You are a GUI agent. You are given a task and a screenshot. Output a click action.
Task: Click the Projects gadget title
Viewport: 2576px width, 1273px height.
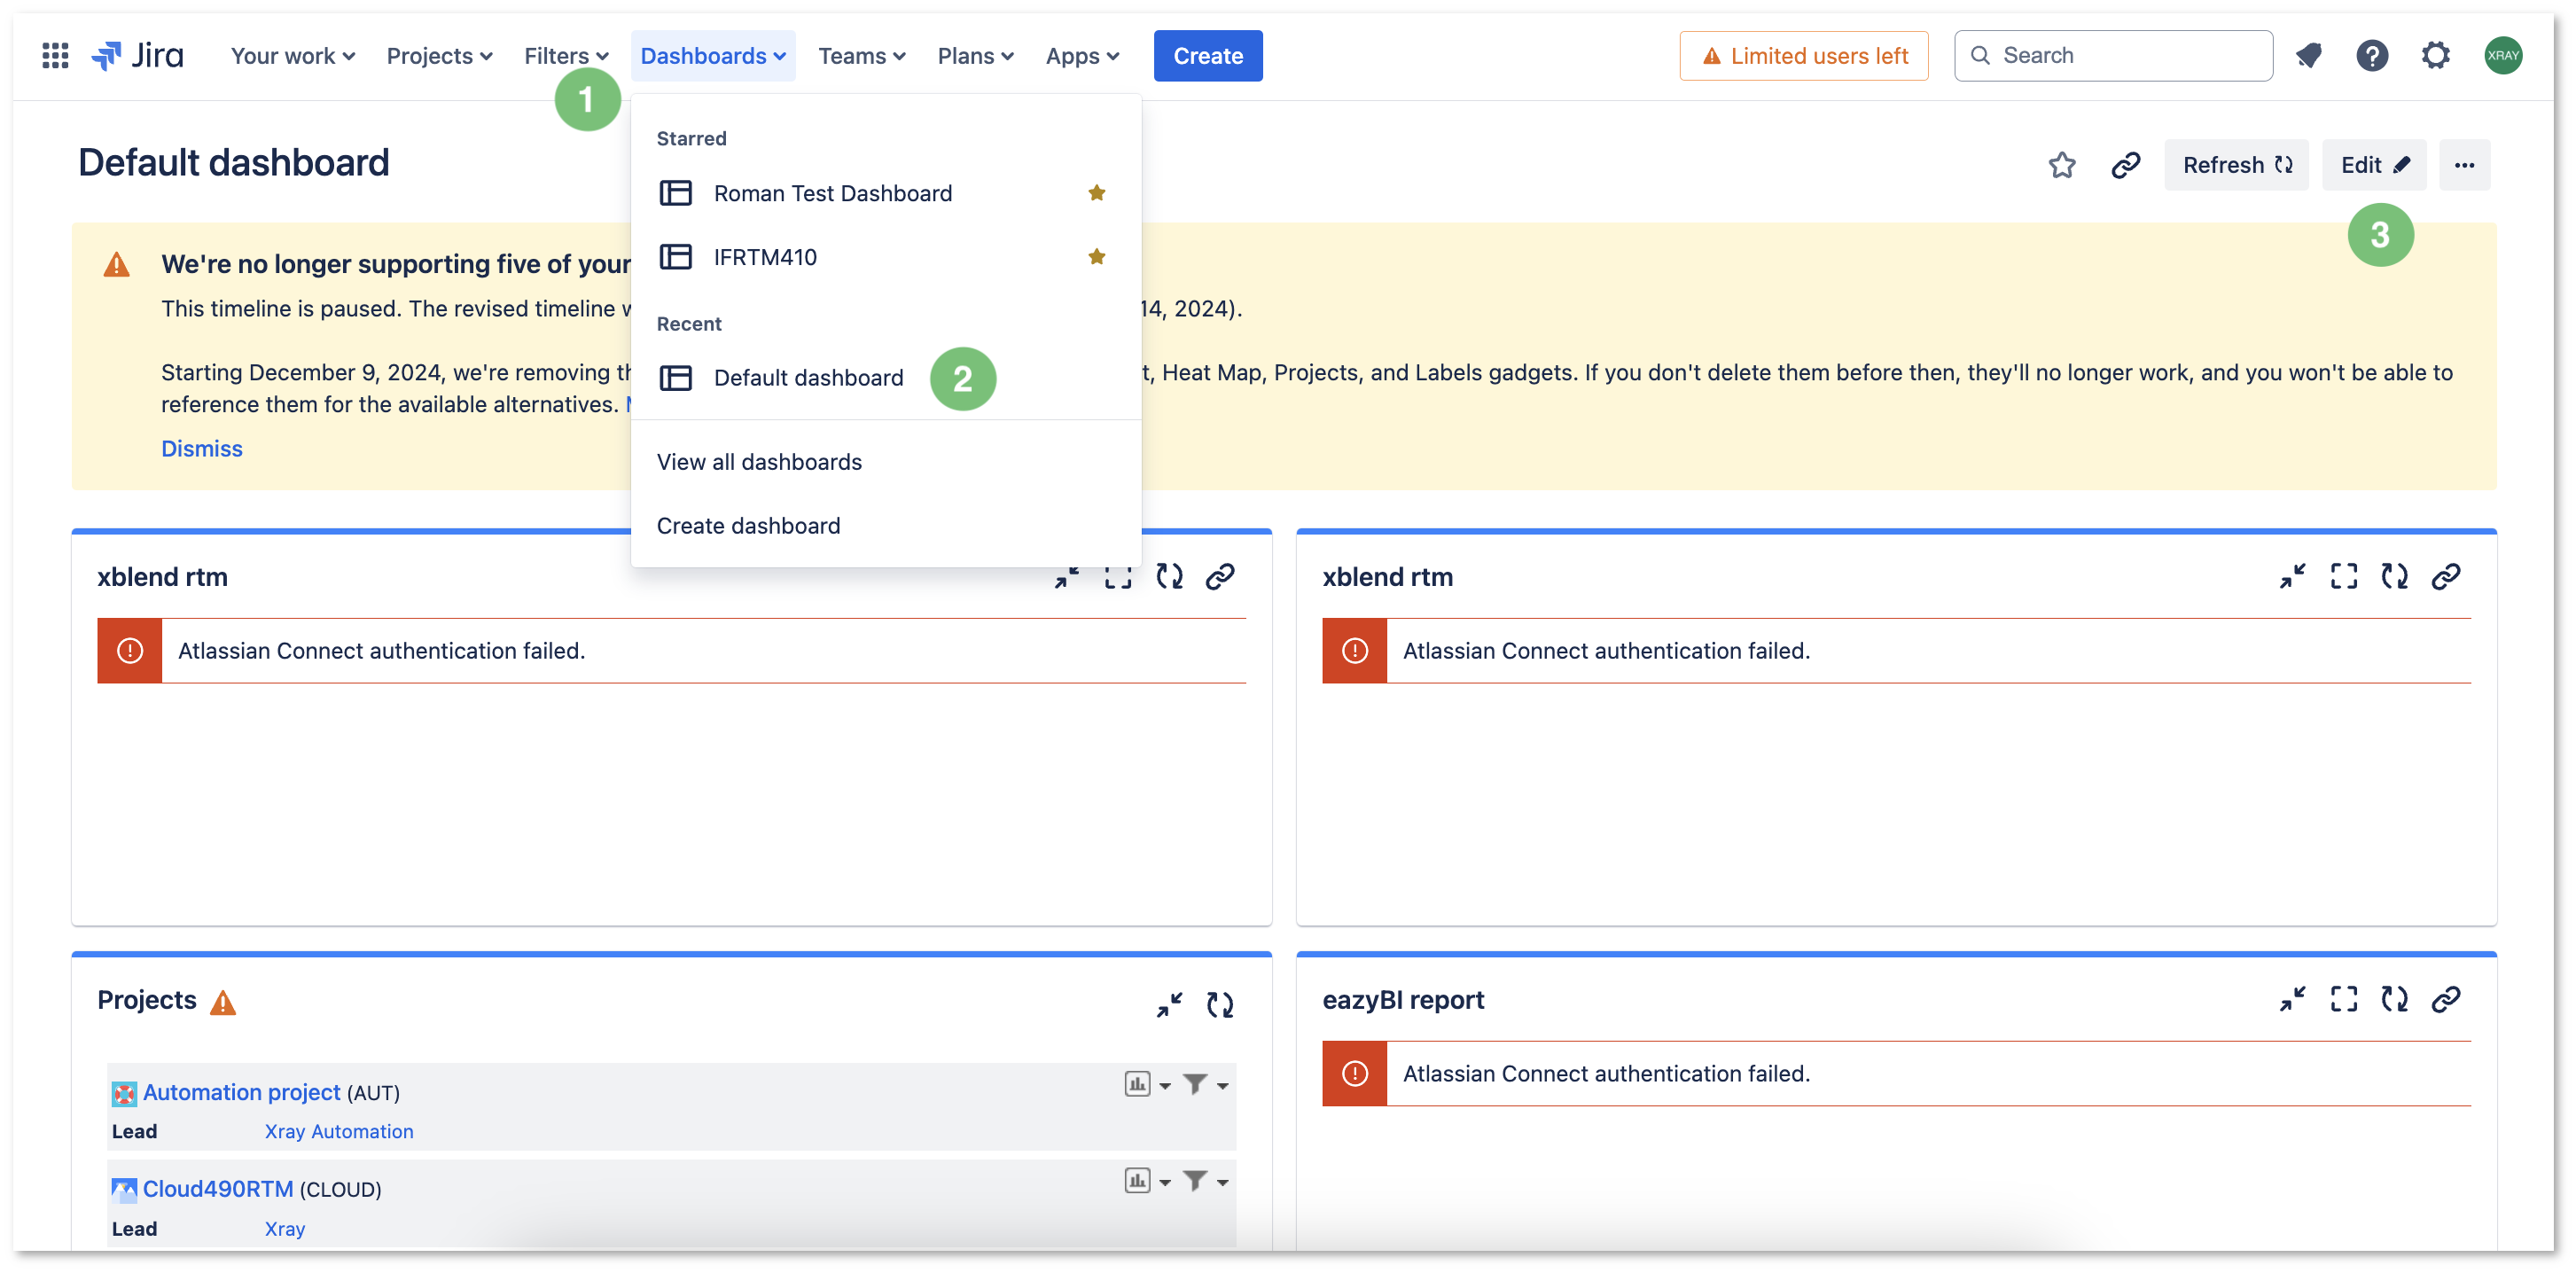pyautogui.click(x=146, y=1001)
